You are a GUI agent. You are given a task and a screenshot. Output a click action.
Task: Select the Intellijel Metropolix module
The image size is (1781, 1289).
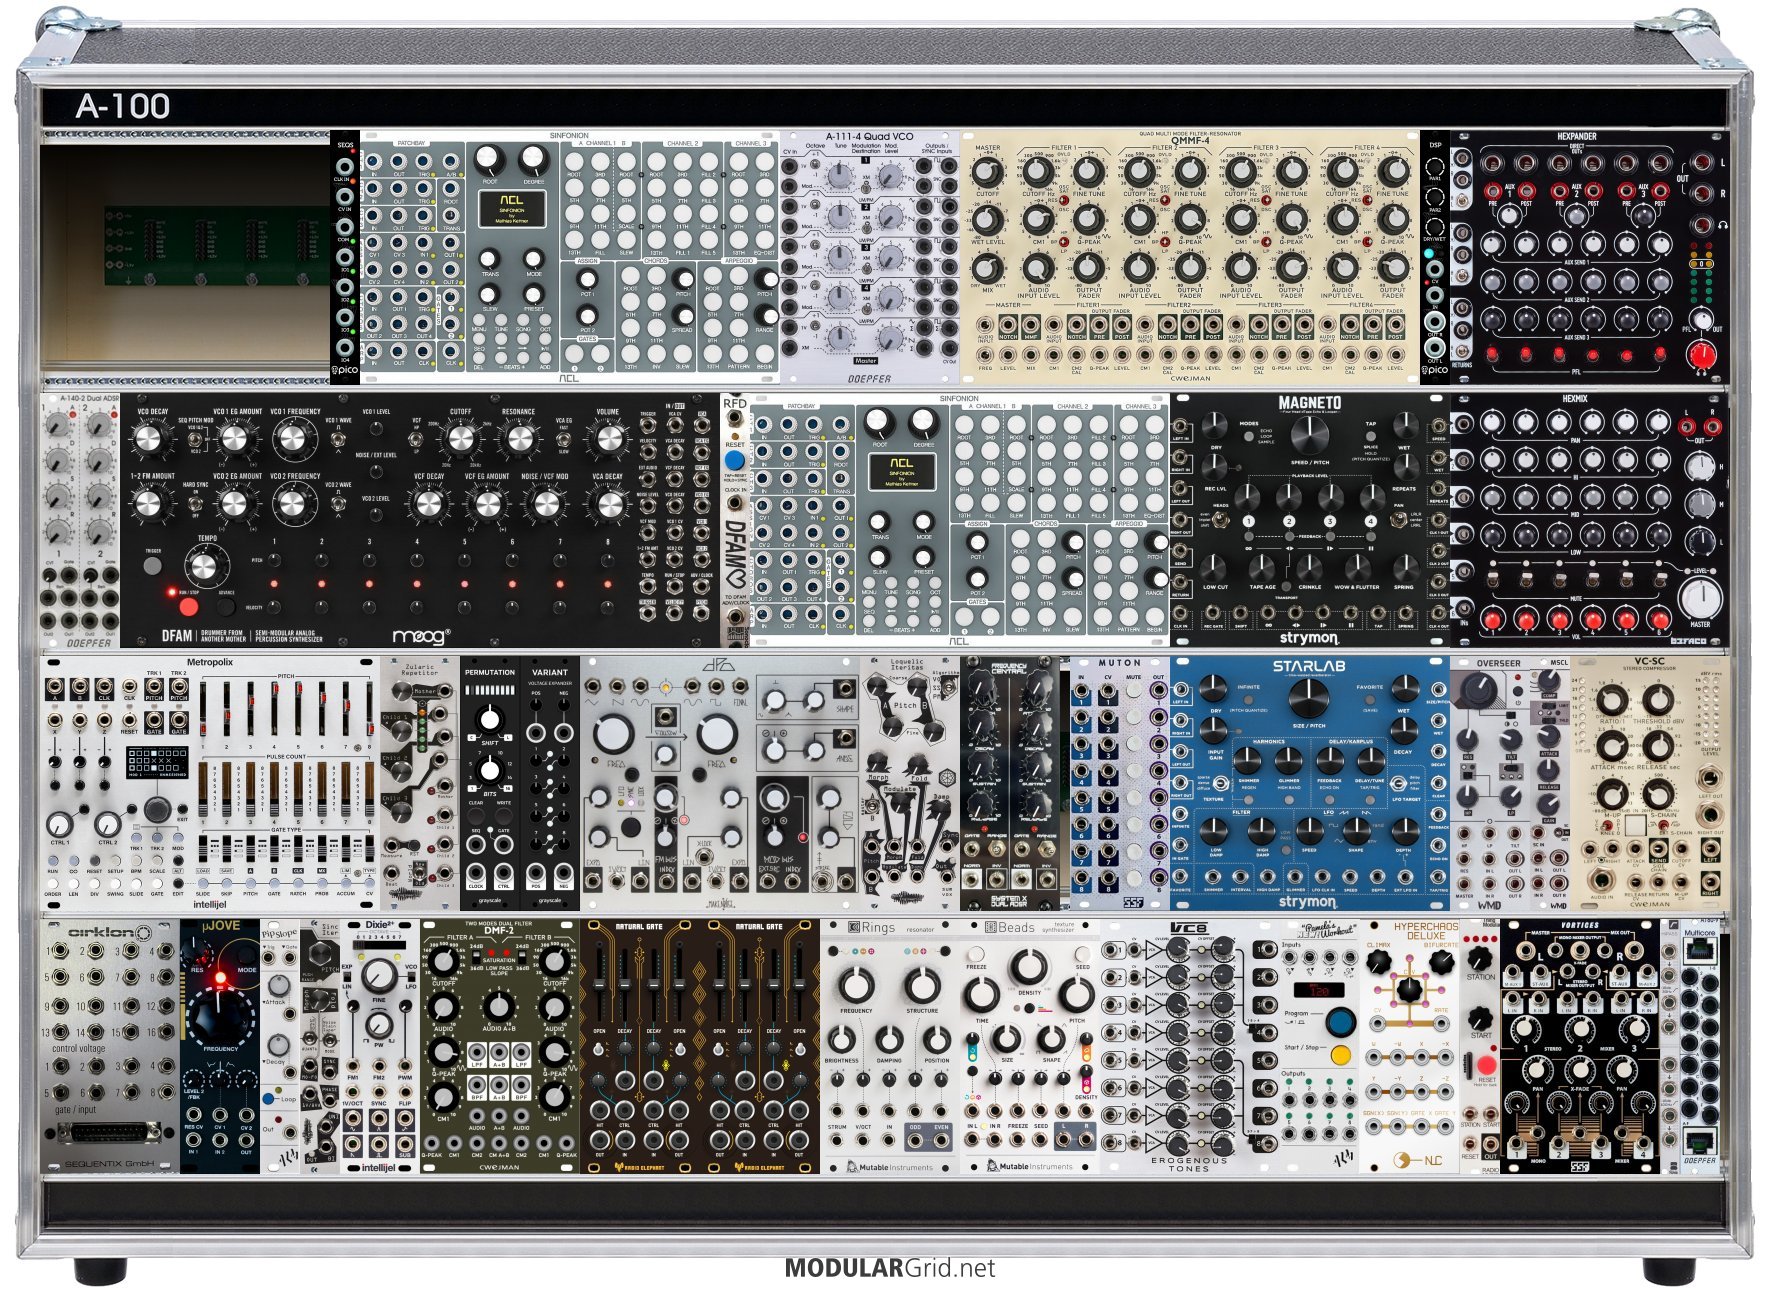(210, 783)
